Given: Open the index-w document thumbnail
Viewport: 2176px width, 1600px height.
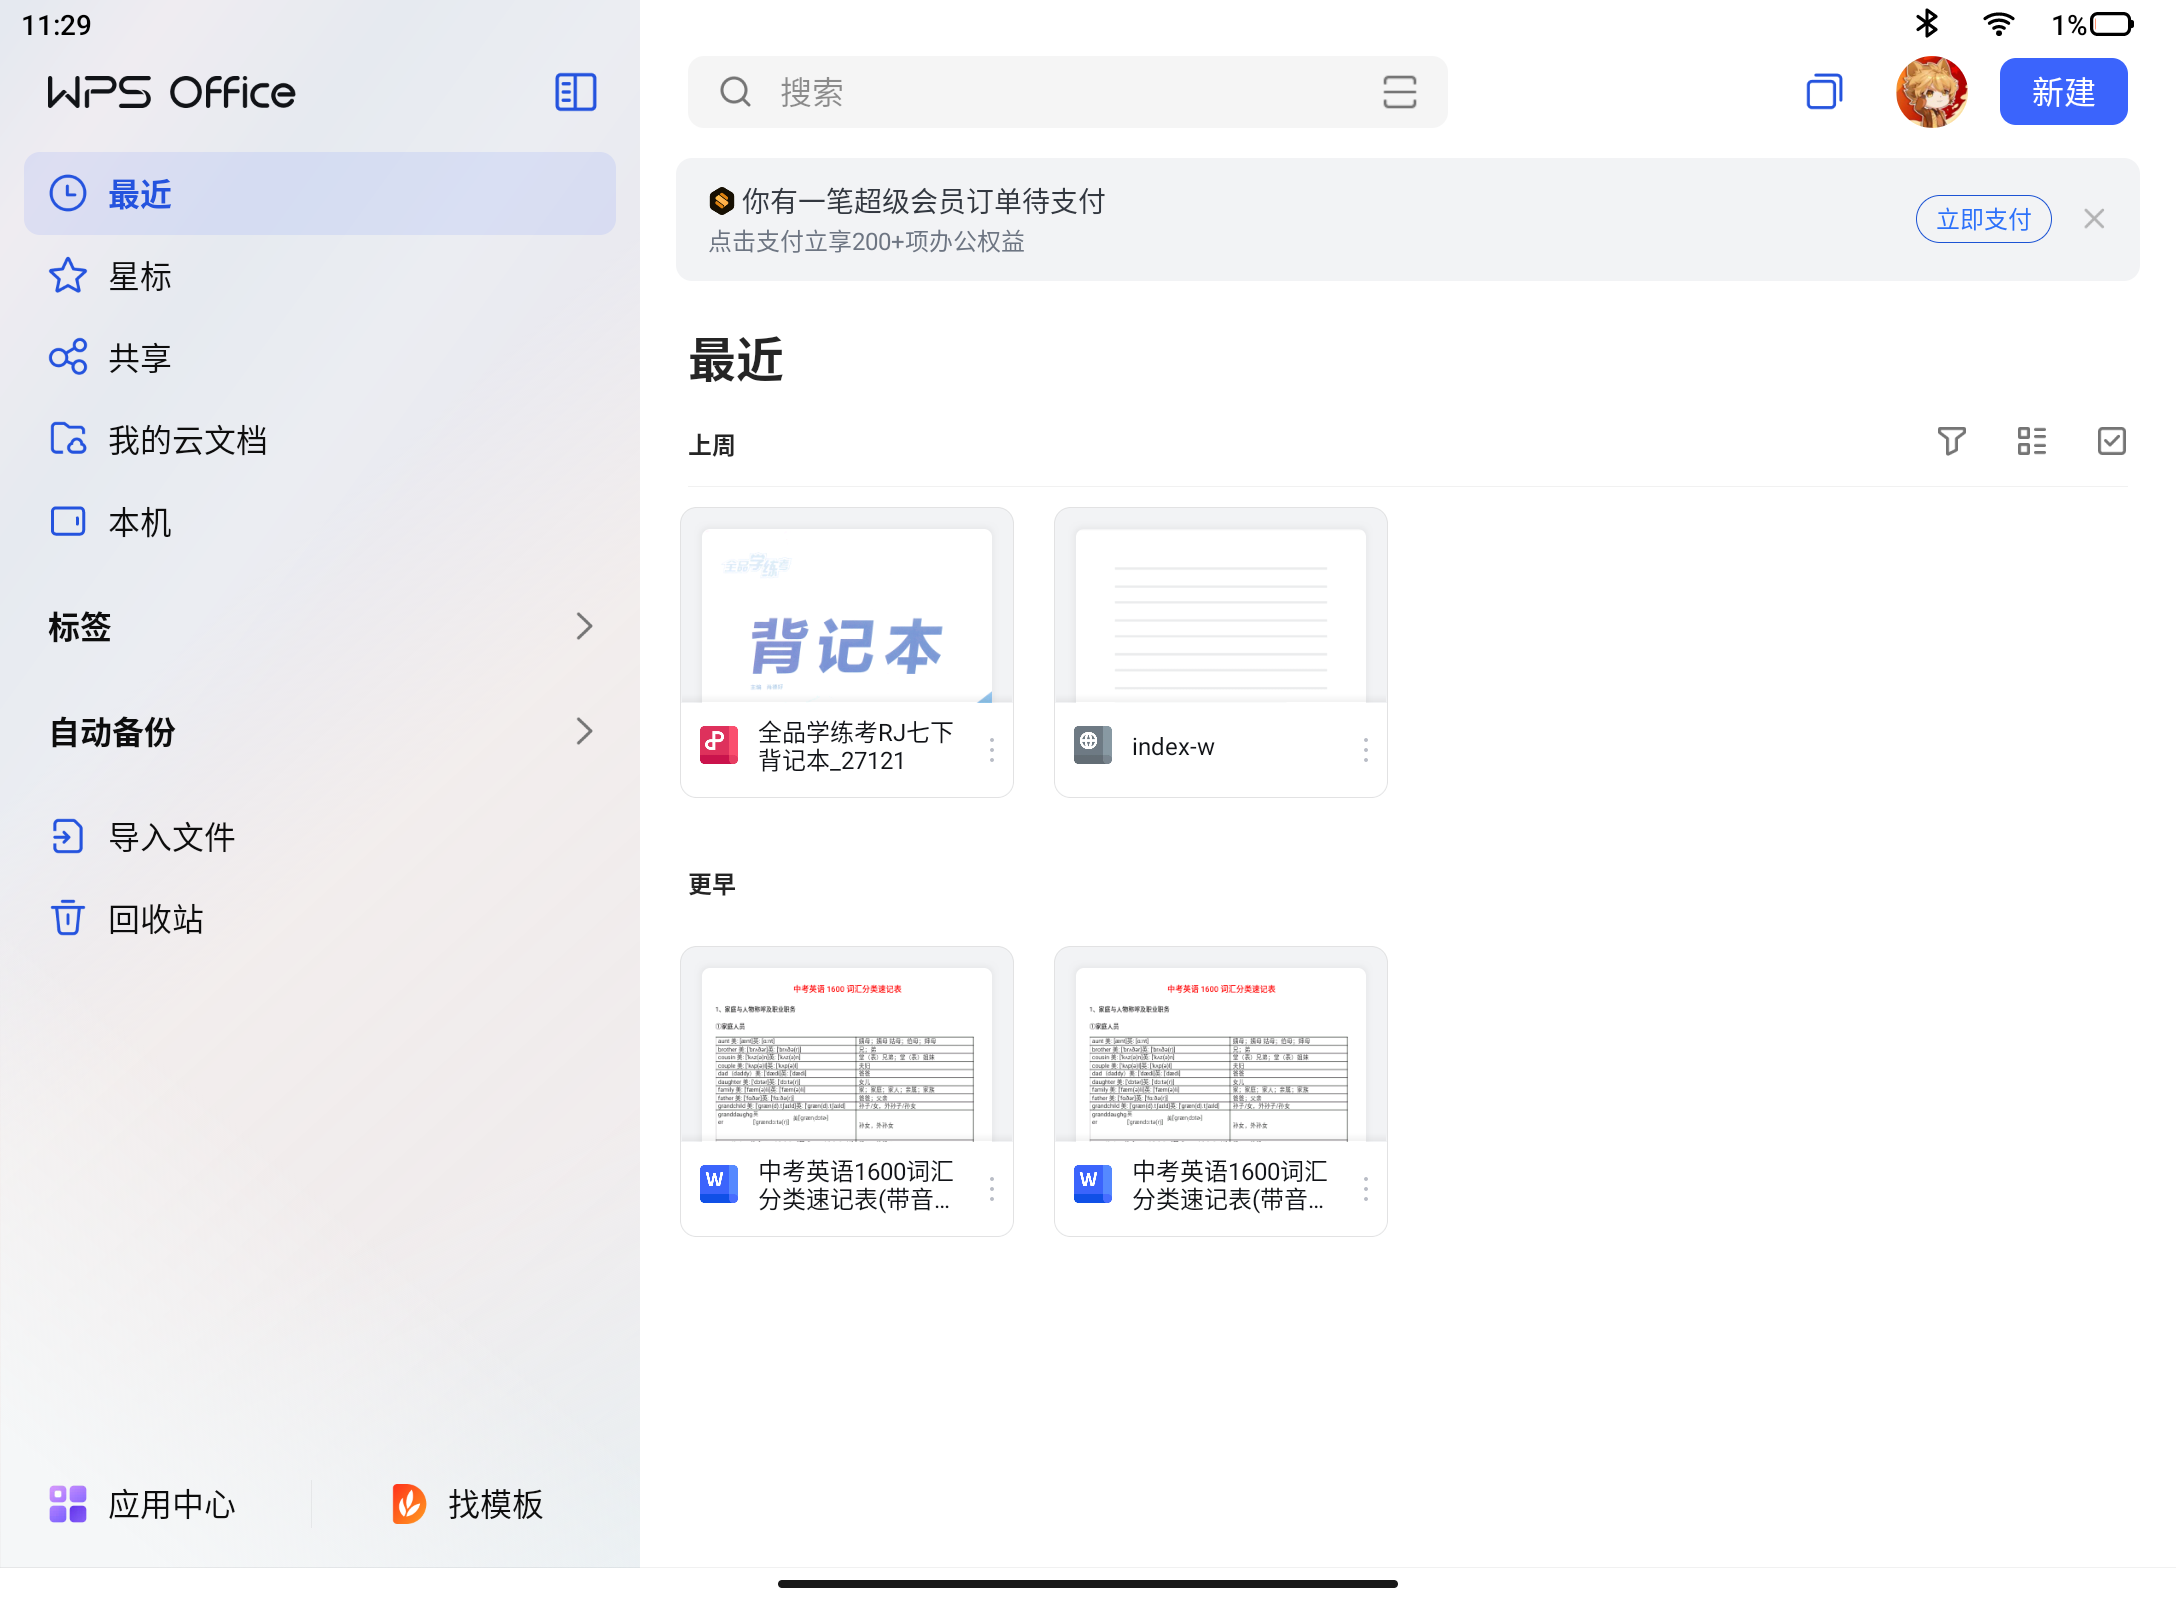Looking at the screenshot, I should click(x=1220, y=612).
